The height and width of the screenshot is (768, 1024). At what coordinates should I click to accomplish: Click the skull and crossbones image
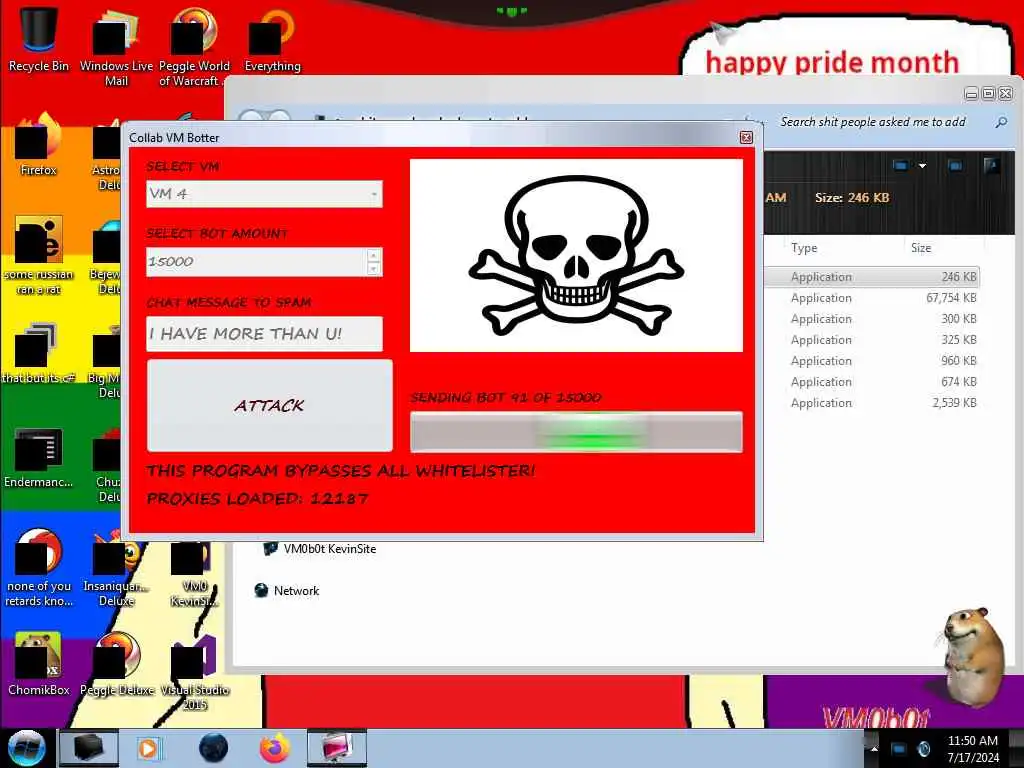click(576, 255)
